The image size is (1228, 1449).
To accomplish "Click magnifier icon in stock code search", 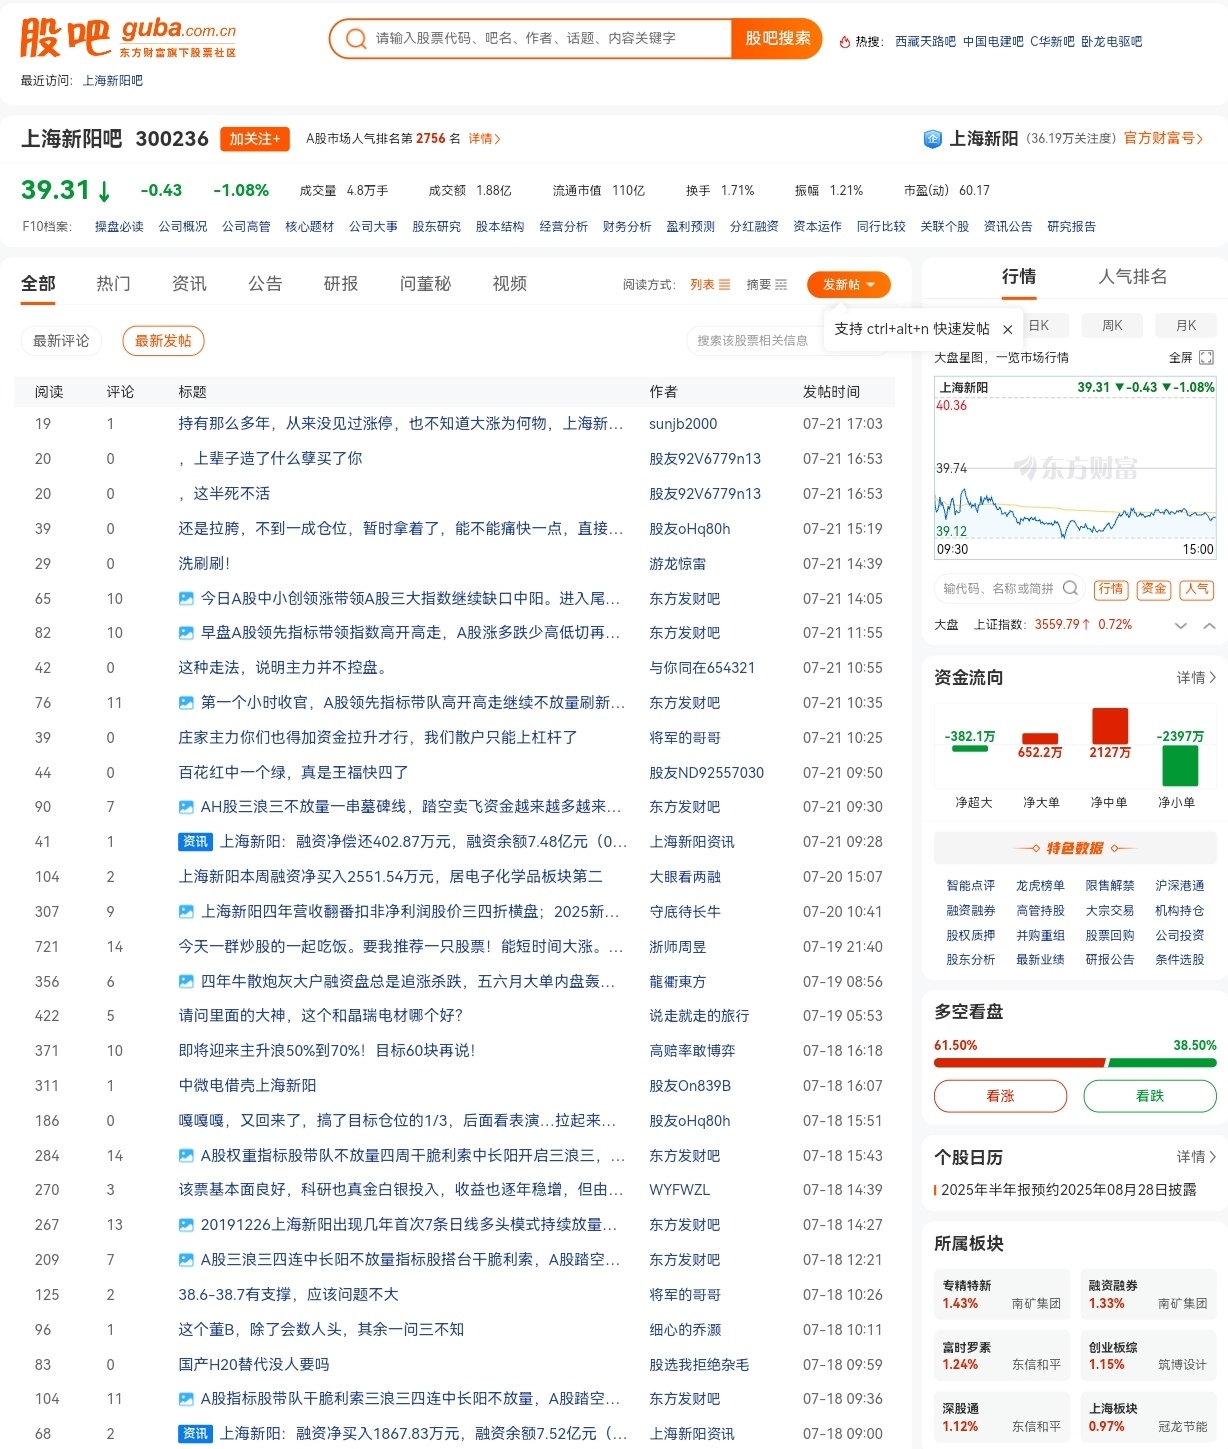I will 1070,588.
